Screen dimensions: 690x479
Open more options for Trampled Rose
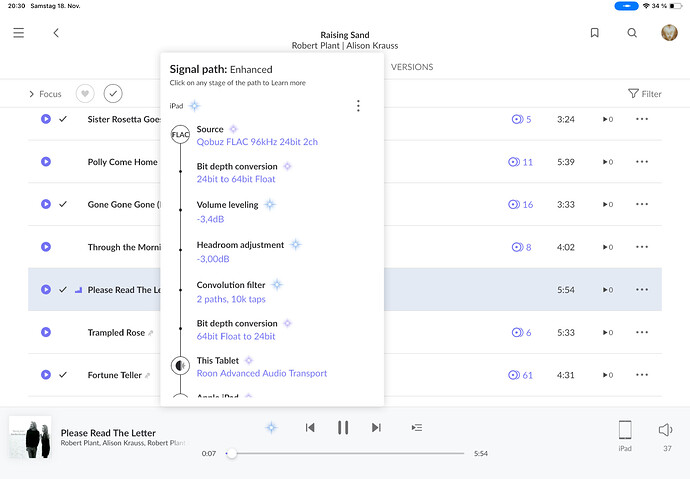click(642, 332)
